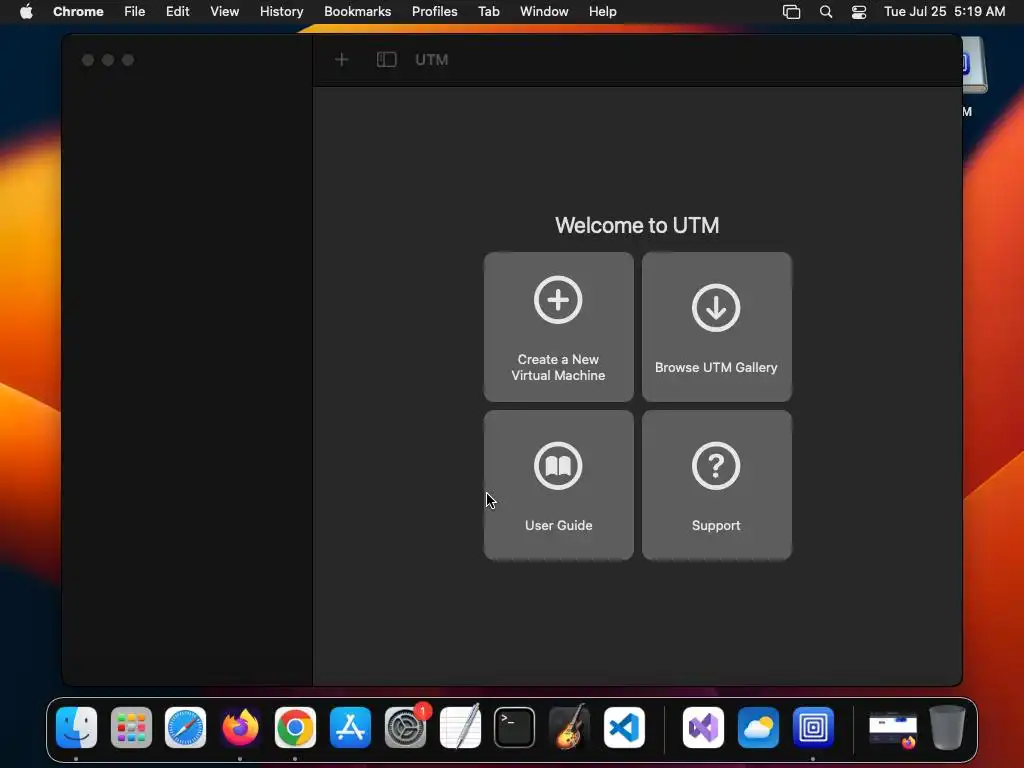Click Create a New Virtual Machine card
The image size is (1024, 768).
(x=558, y=327)
